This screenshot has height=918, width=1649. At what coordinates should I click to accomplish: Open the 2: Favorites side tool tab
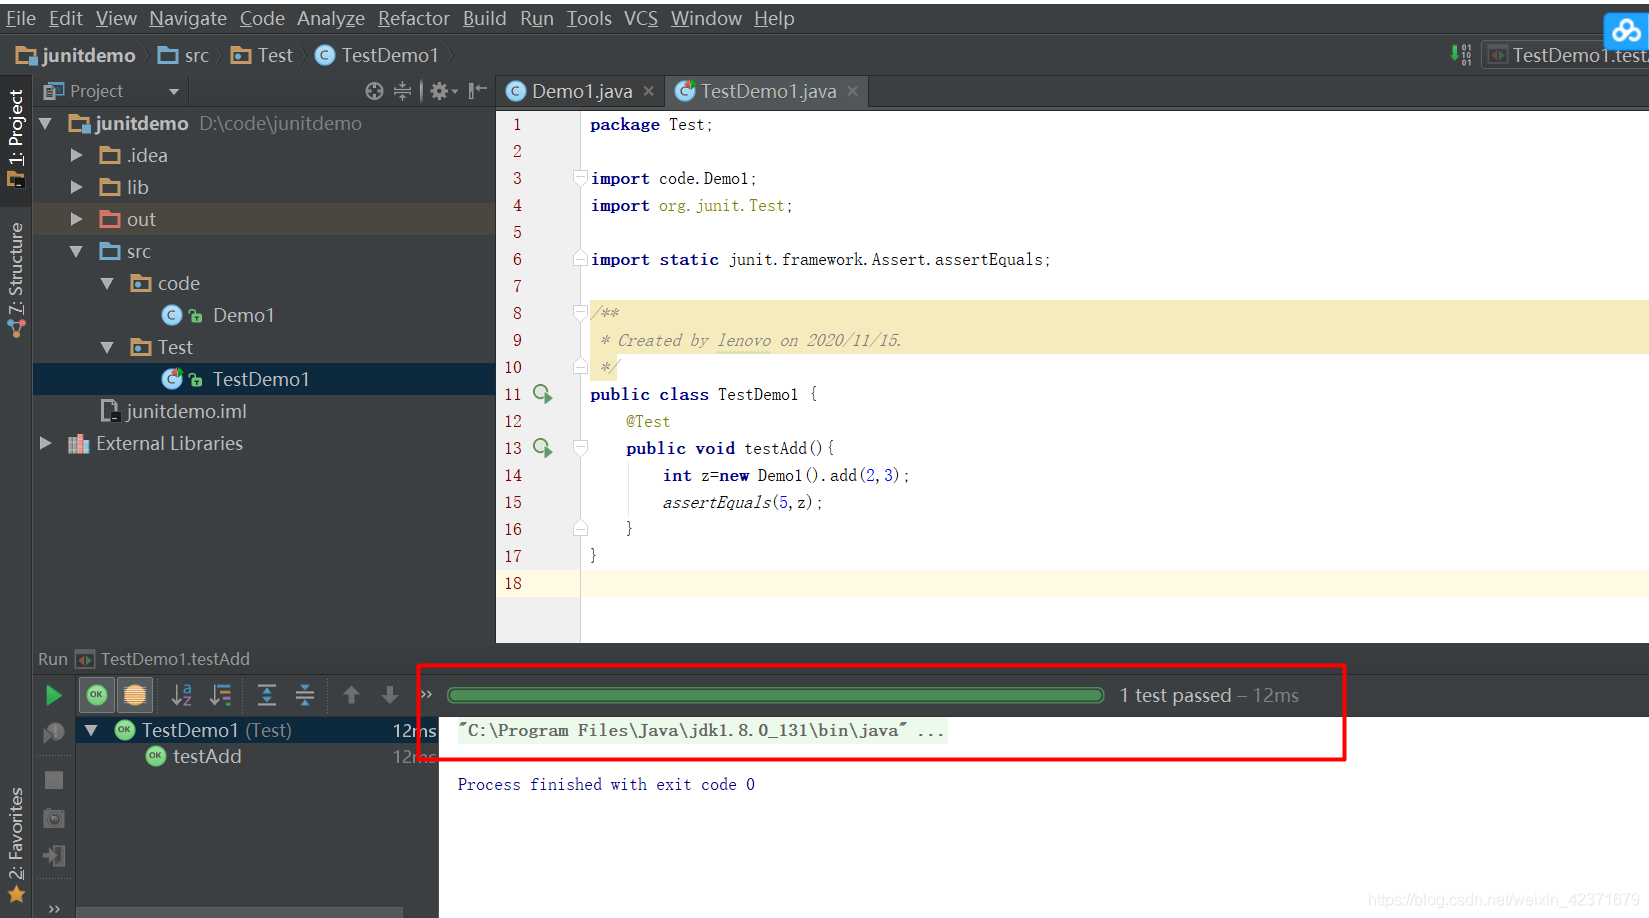pyautogui.click(x=16, y=845)
